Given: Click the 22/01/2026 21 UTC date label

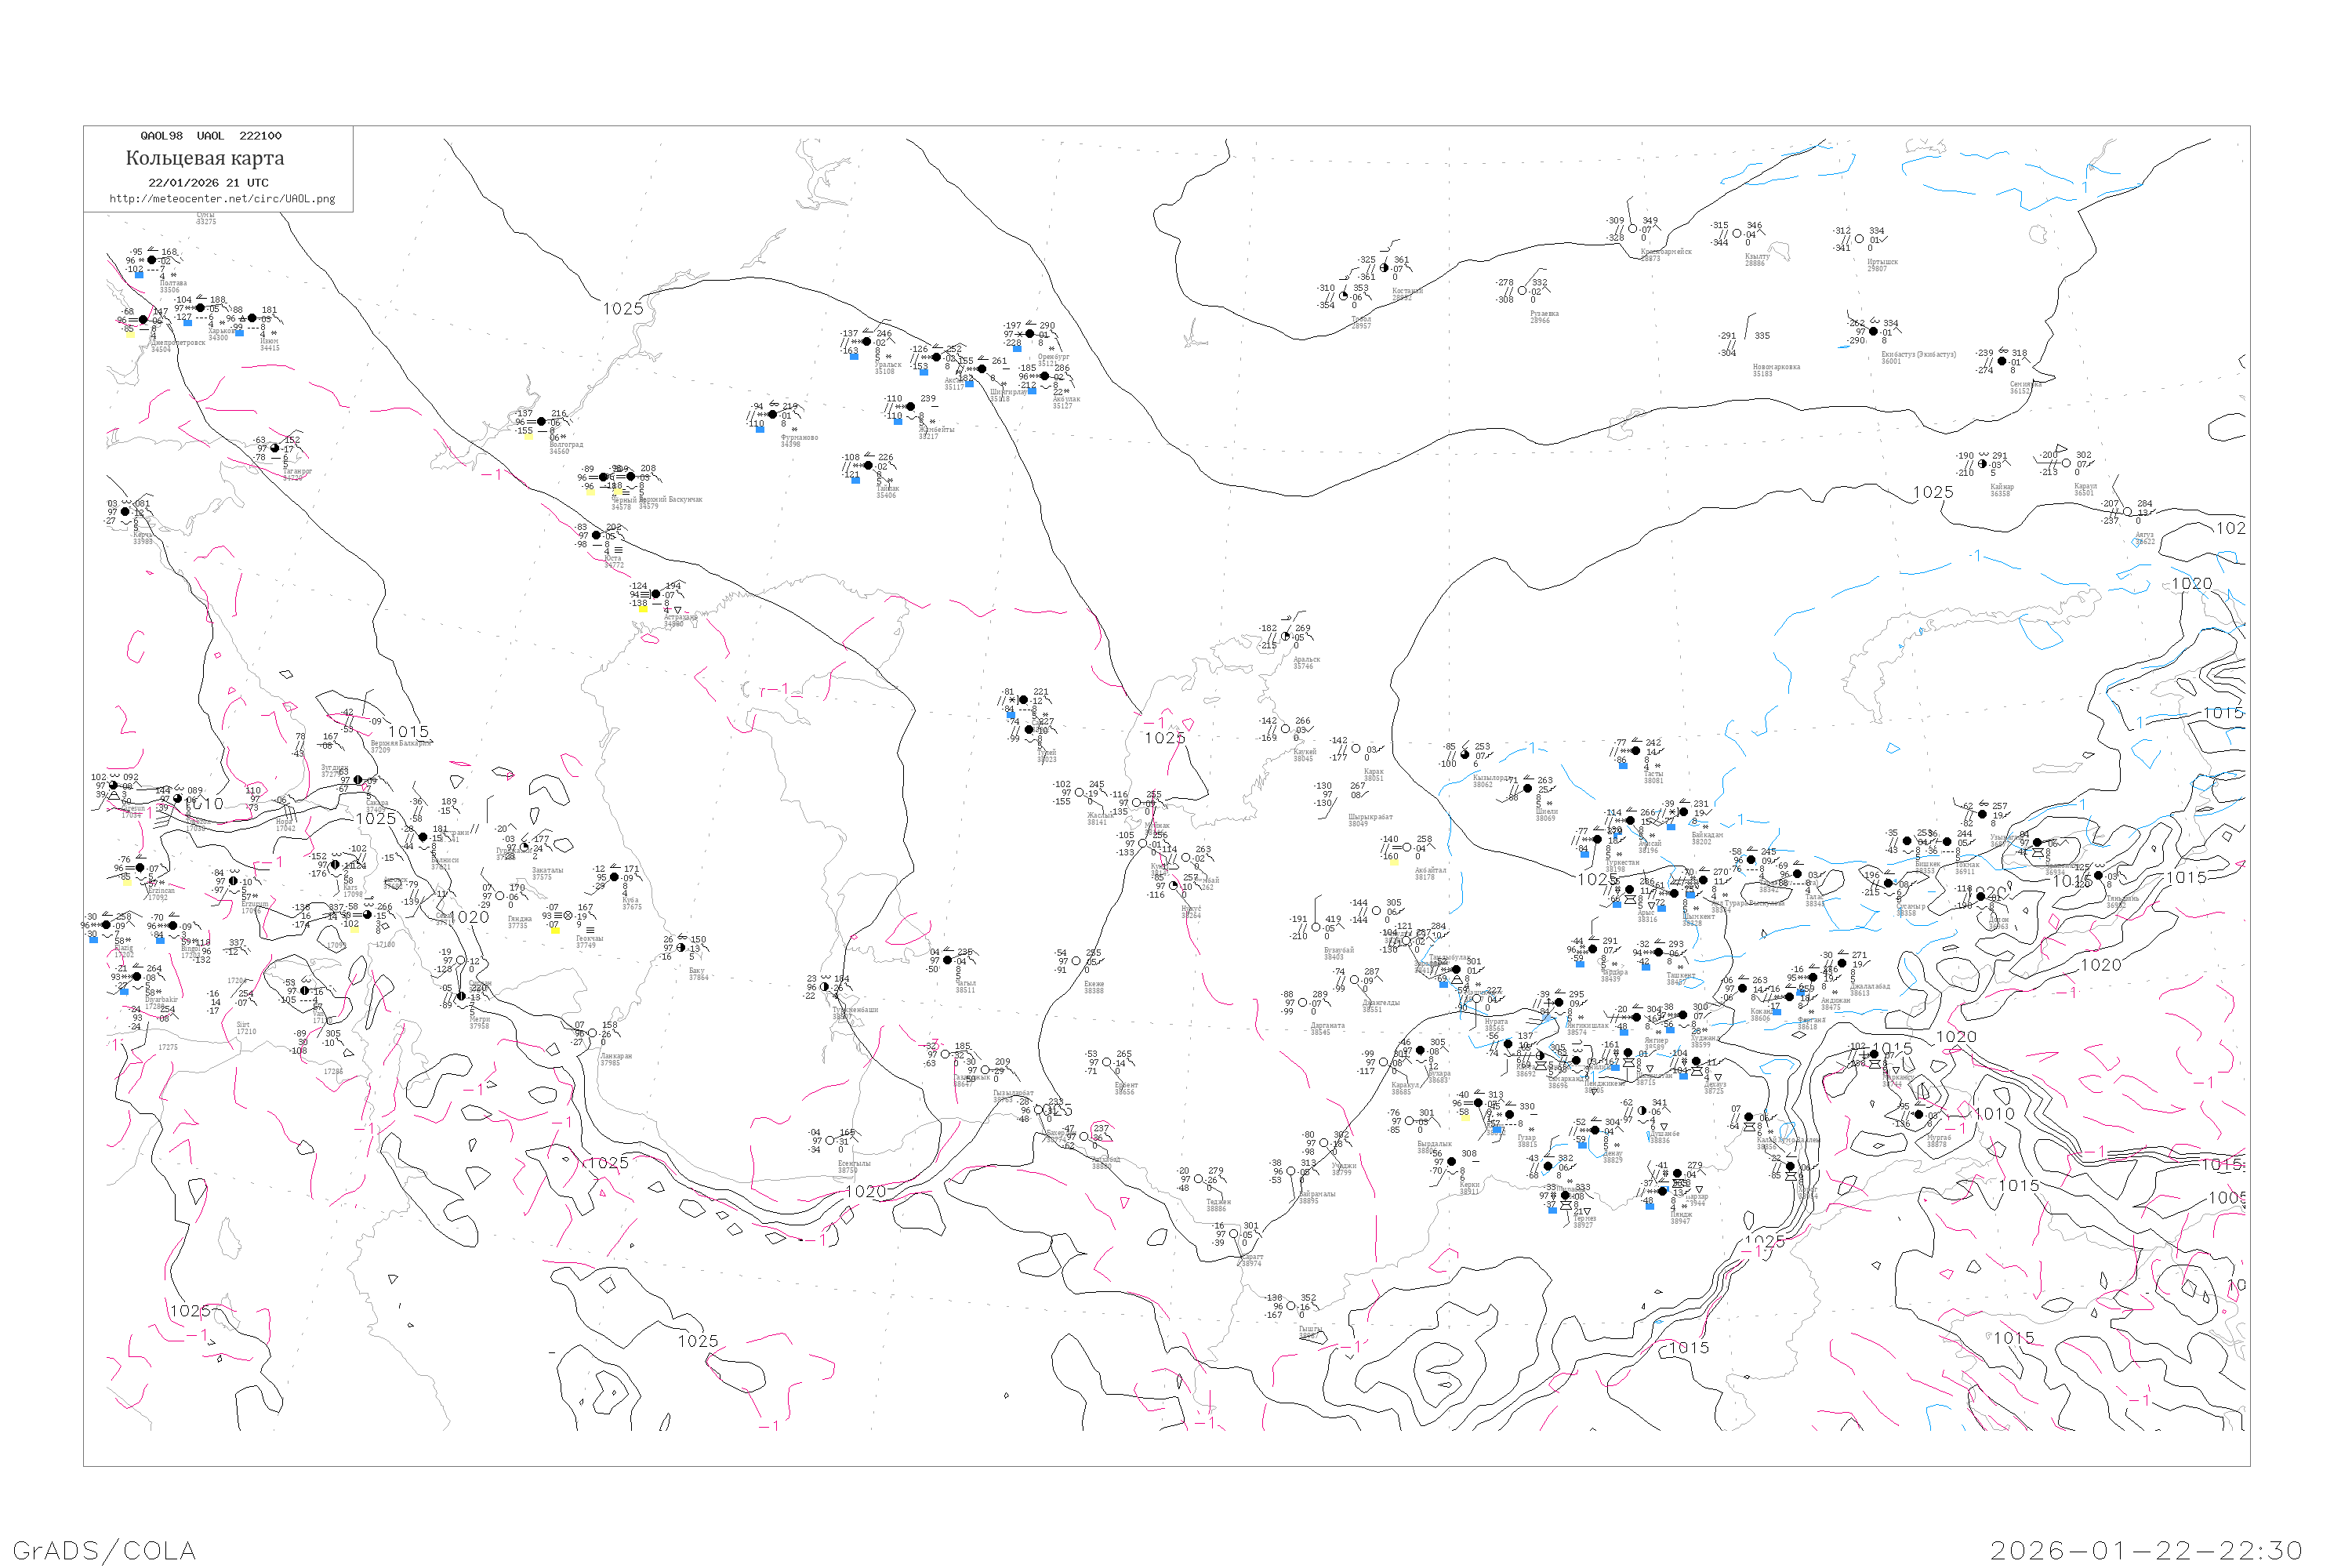Looking at the screenshot, I should click(x=208, y=183).
